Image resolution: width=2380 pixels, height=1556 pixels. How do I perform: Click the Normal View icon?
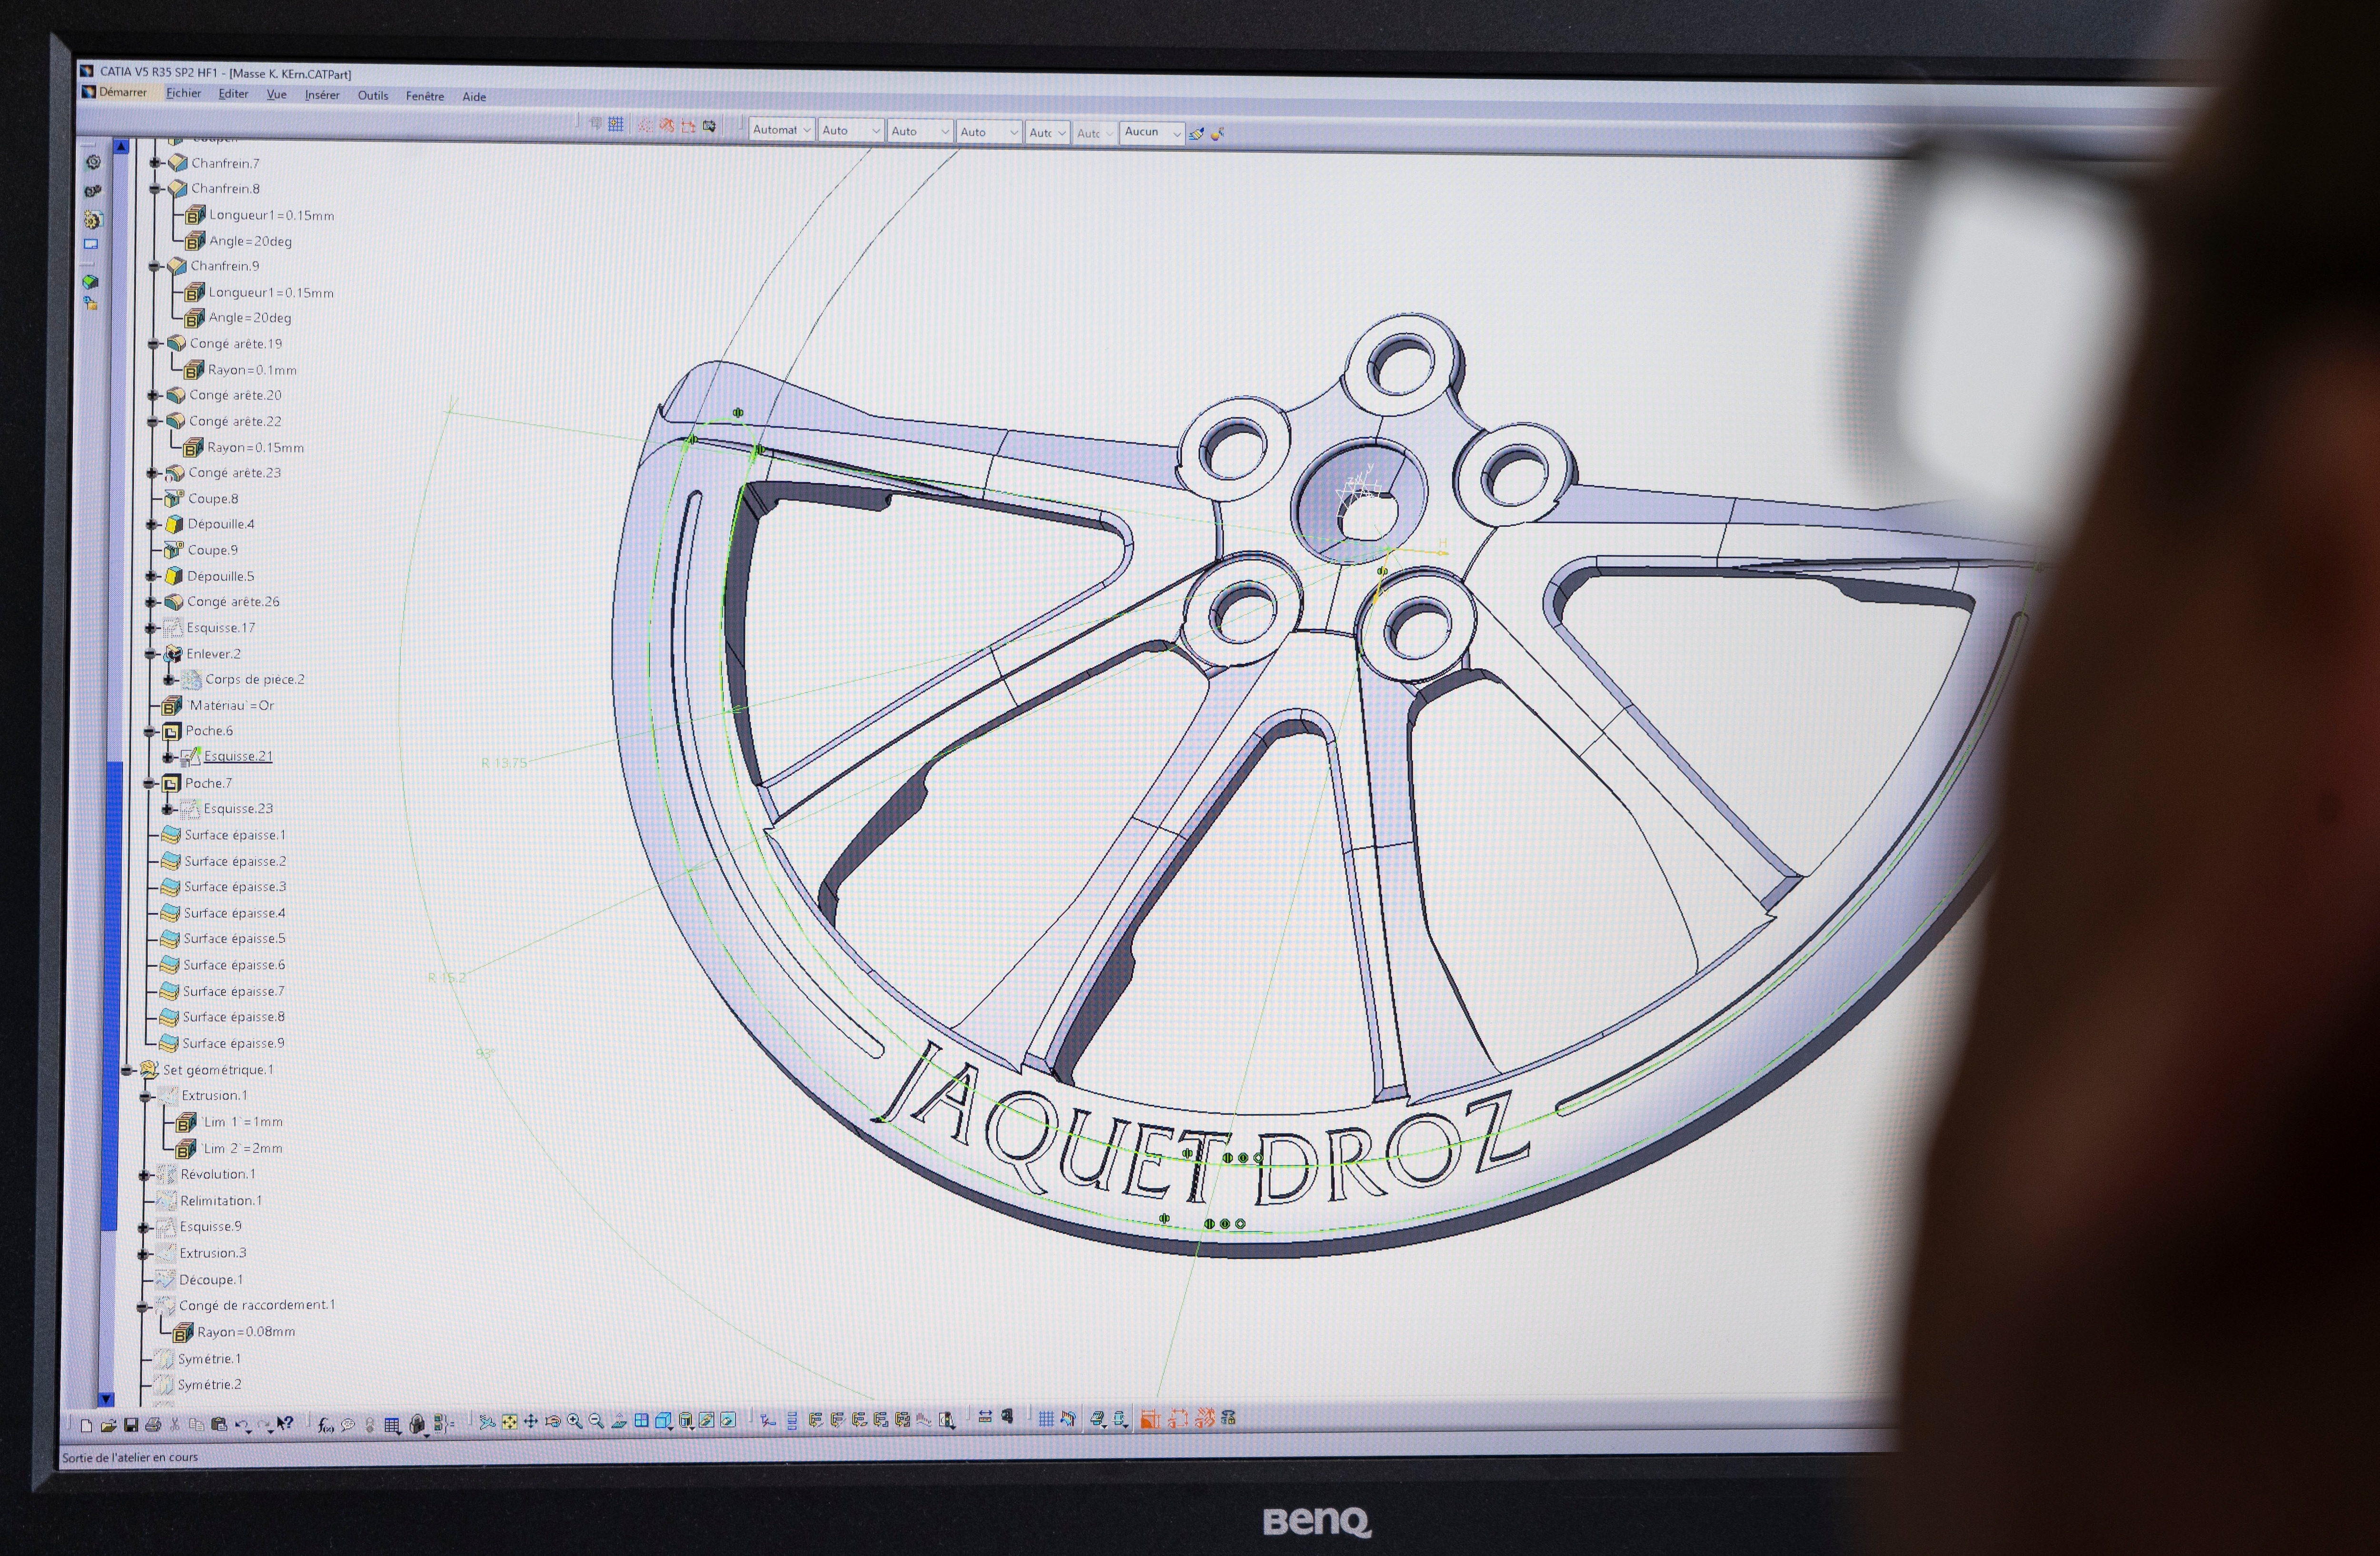[619, 1421]
